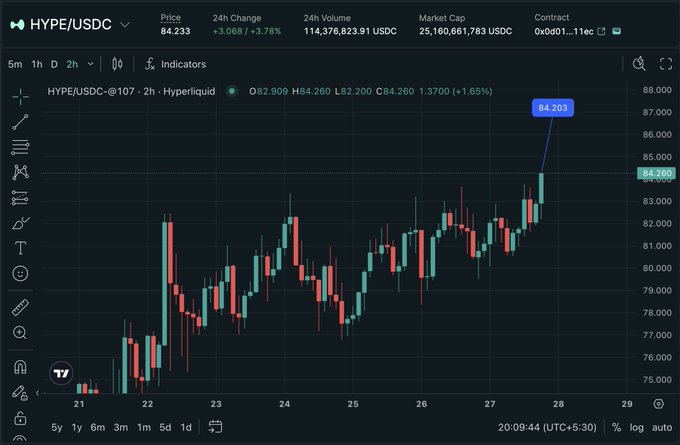The width and height of the screenshot is (680, 445).
Task: Click the green market status dot
Action: pos(232,91)
